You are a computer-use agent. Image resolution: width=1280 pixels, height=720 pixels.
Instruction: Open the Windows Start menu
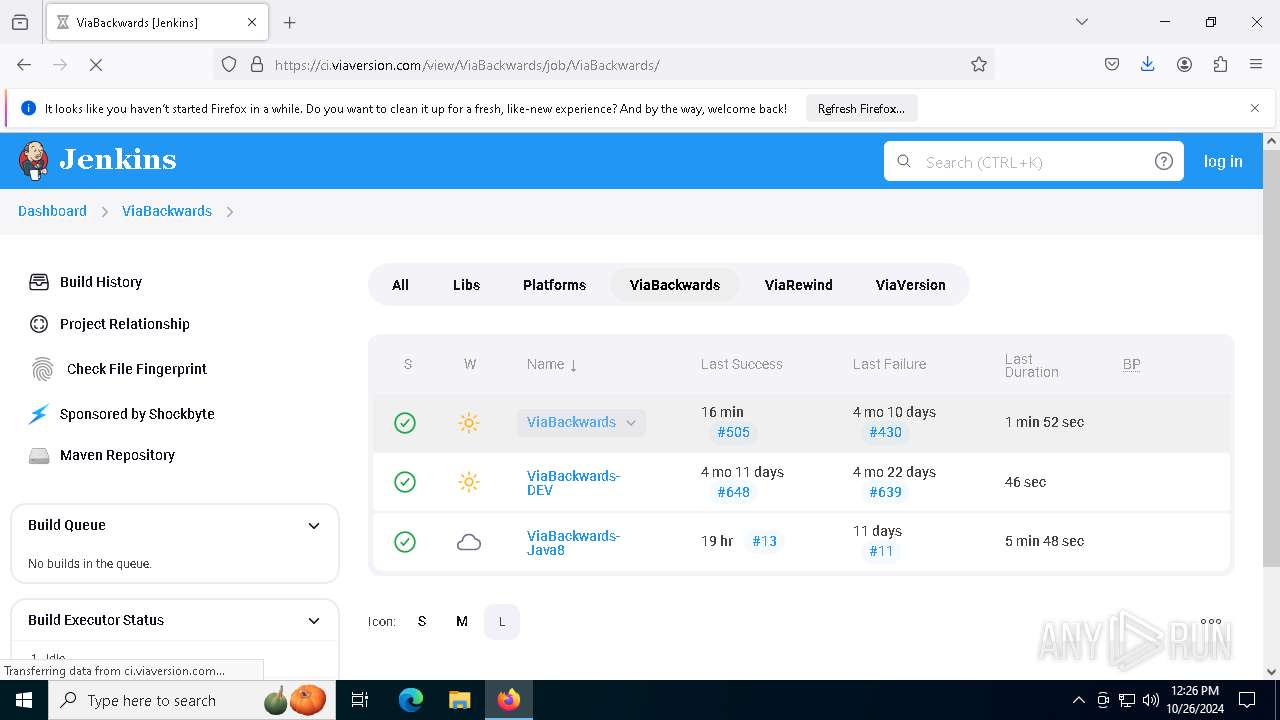24,700
